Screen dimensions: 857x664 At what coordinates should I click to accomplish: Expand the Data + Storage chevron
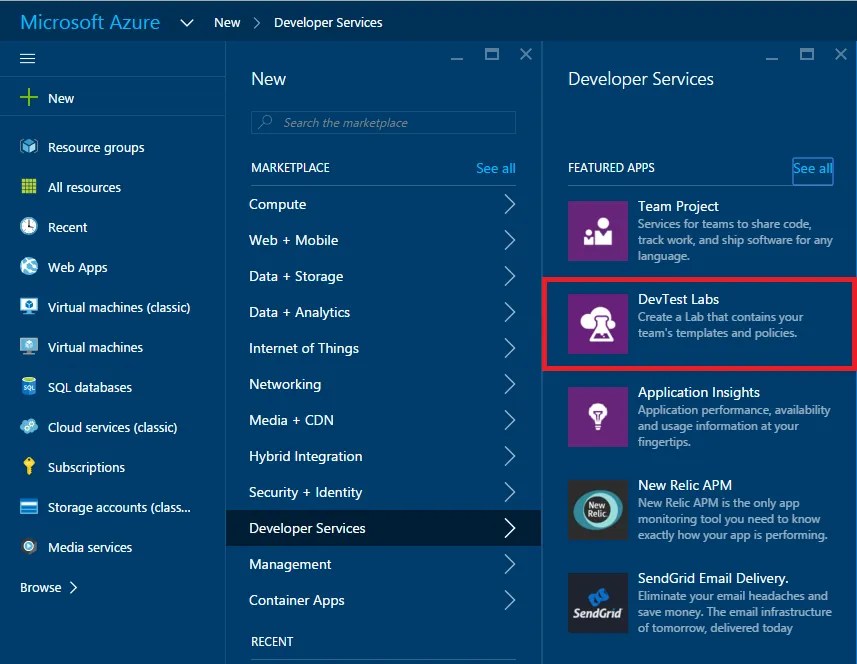click(509, 276)
